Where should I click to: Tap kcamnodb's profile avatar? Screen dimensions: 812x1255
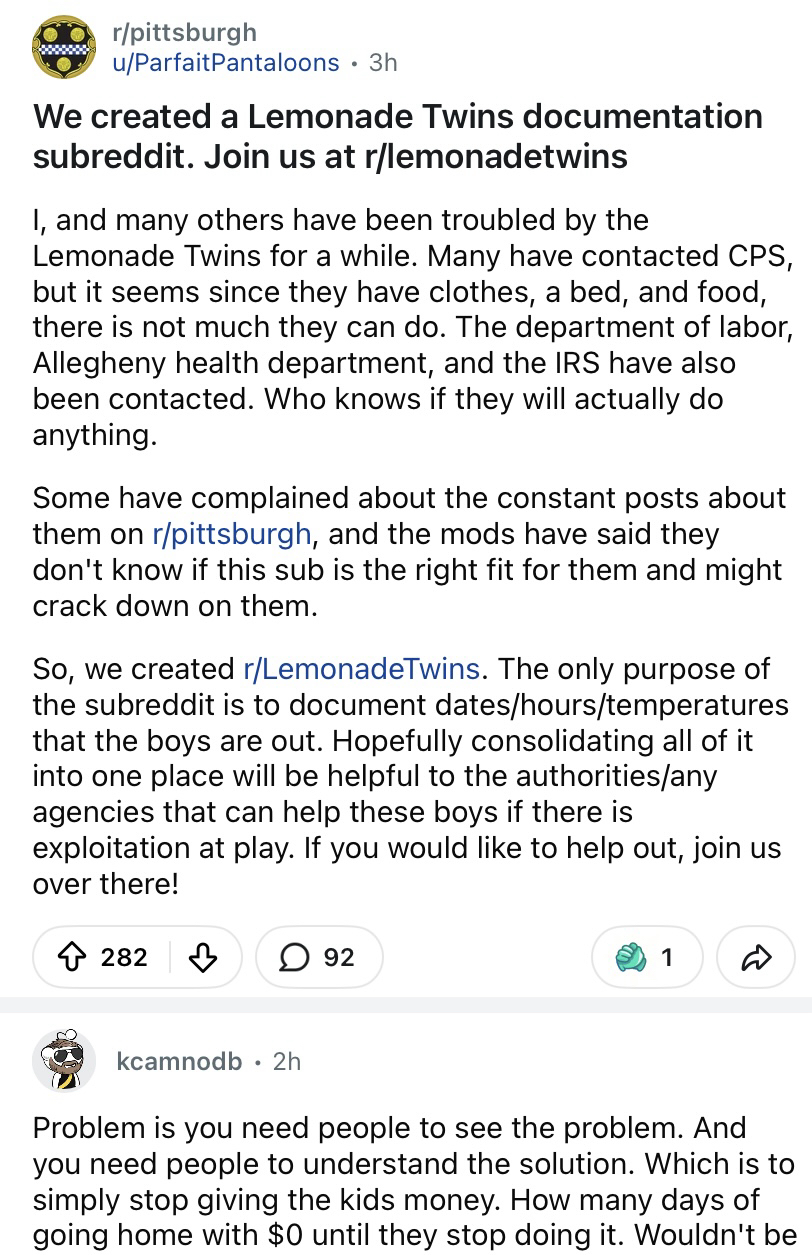pos(65,1060)
